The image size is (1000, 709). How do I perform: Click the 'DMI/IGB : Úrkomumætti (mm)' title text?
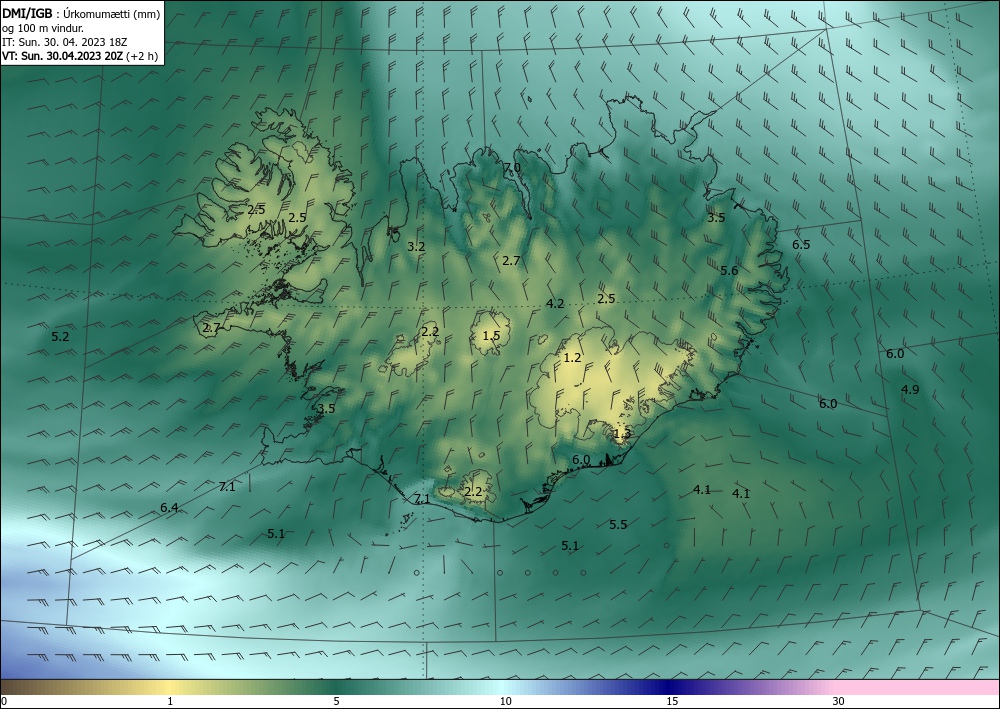point(81,14)
